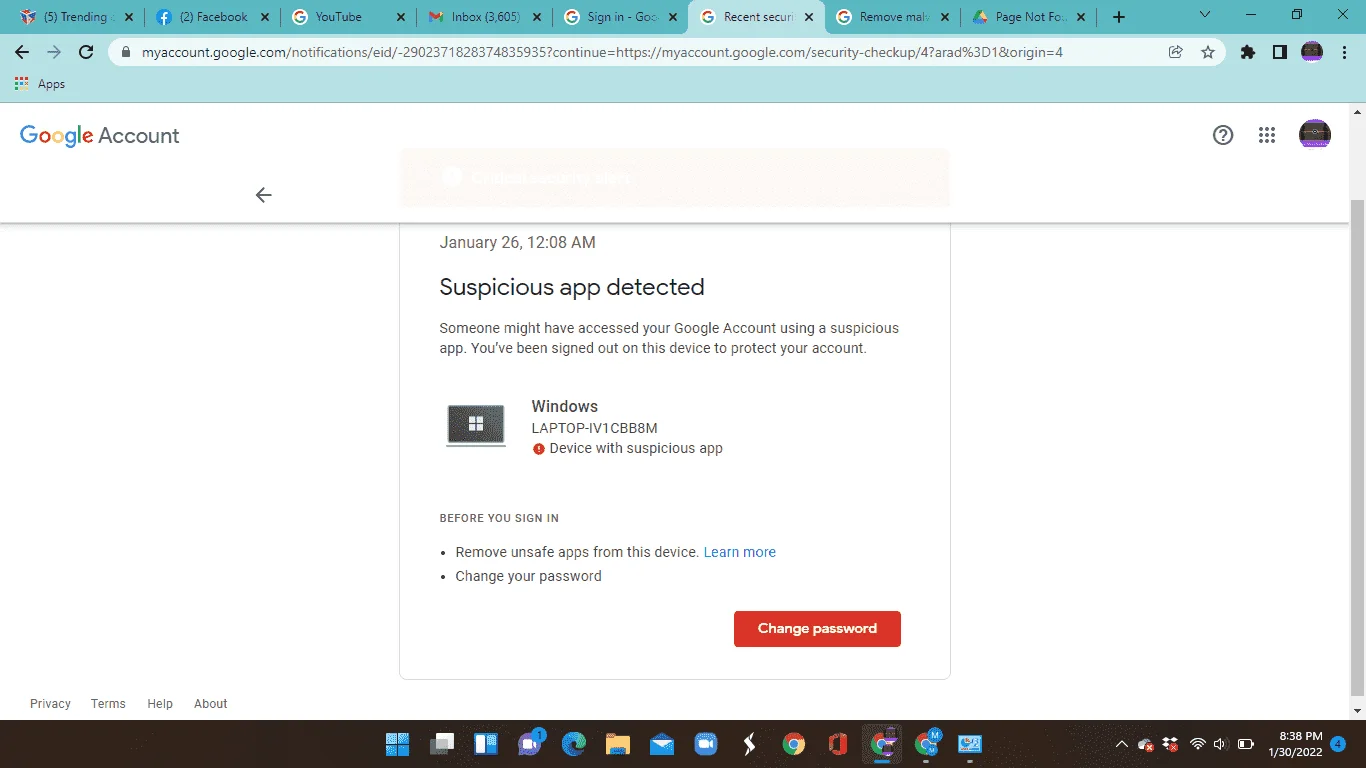Close the YouTube tab
This screenshot has width=1366, height=768.
coord(400,17)
